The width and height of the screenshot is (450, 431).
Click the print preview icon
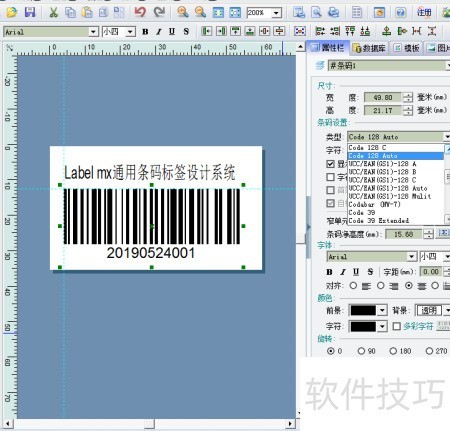click(316, 13)
